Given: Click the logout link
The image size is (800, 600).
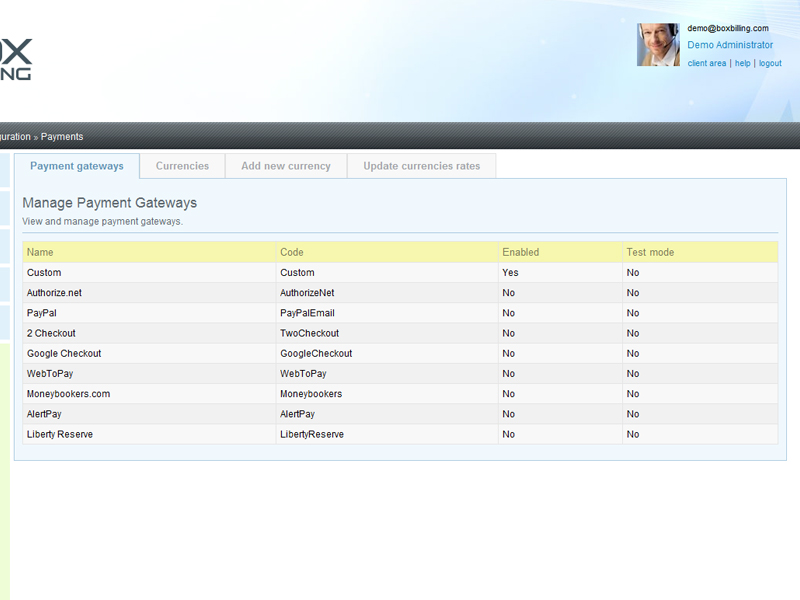Looking at the screenshot, I should pyautogui.click(x=770, y=63).
